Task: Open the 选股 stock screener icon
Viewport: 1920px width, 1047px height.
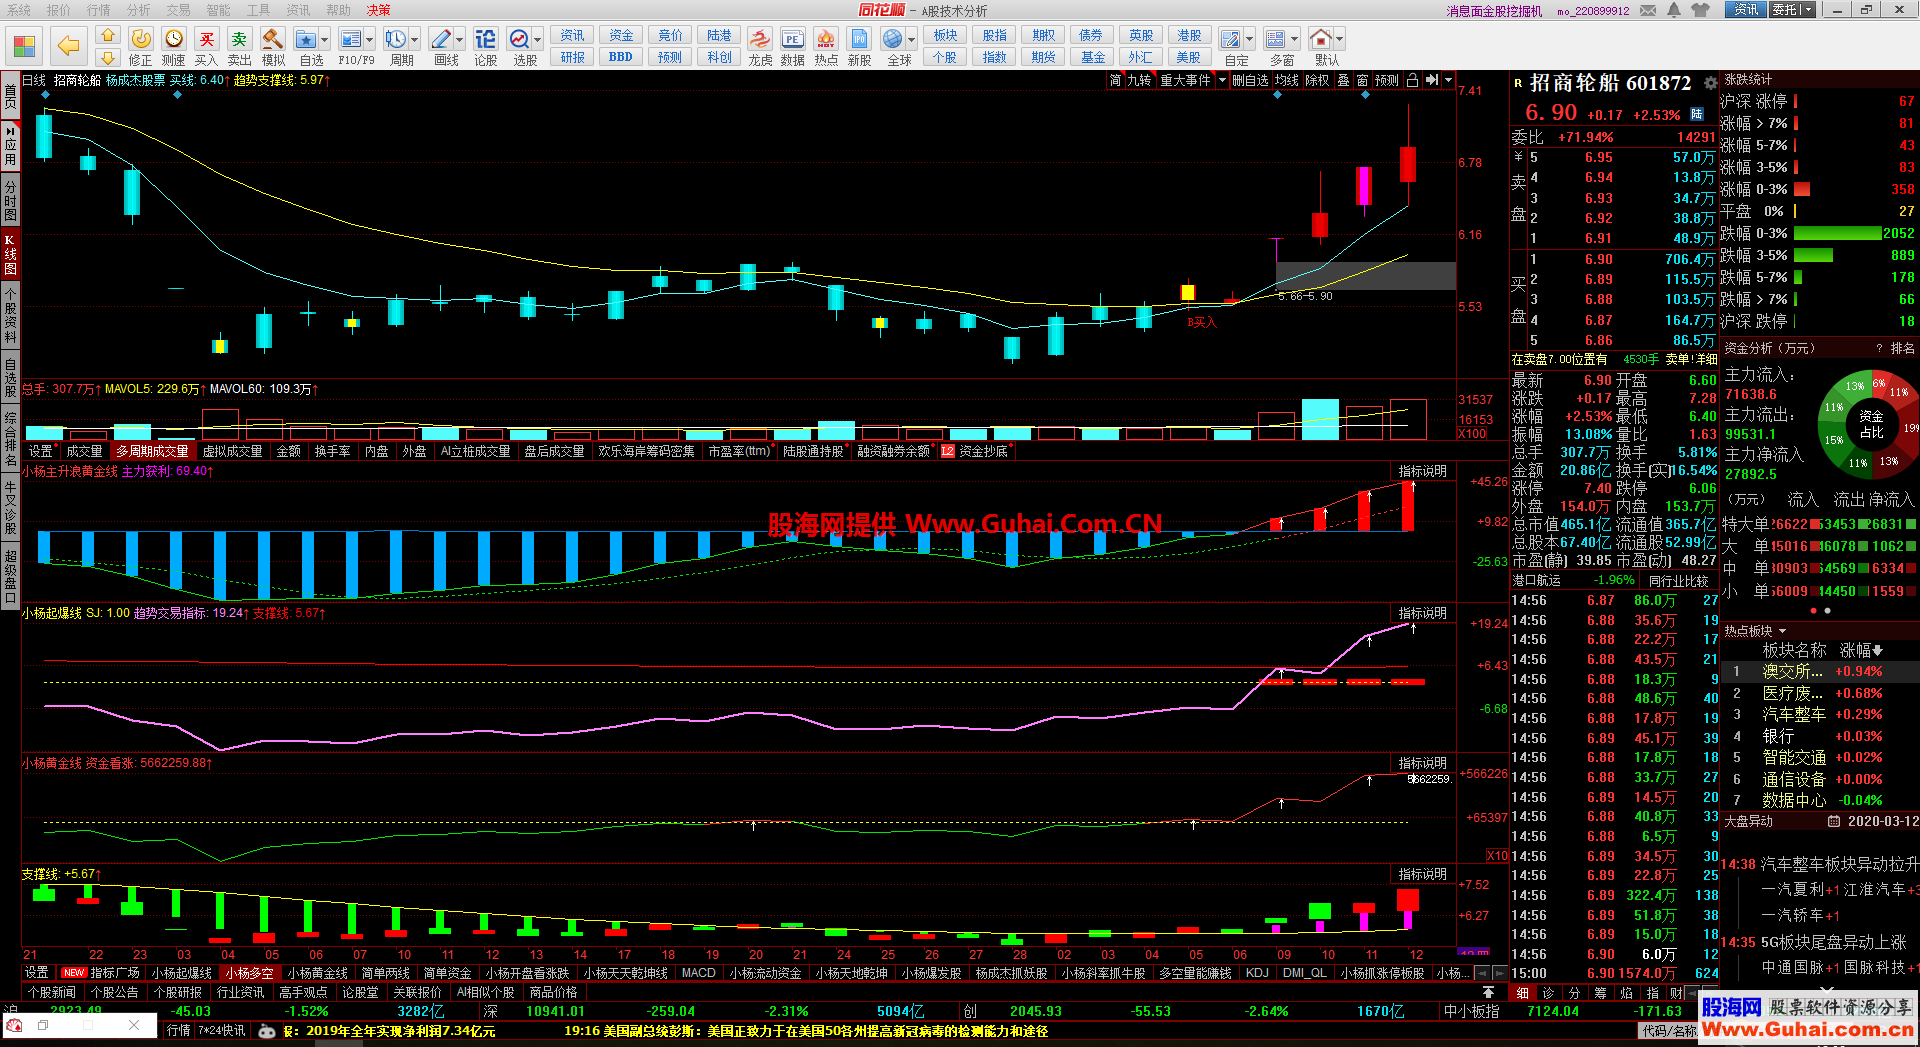Action: [x=519, y=39]
